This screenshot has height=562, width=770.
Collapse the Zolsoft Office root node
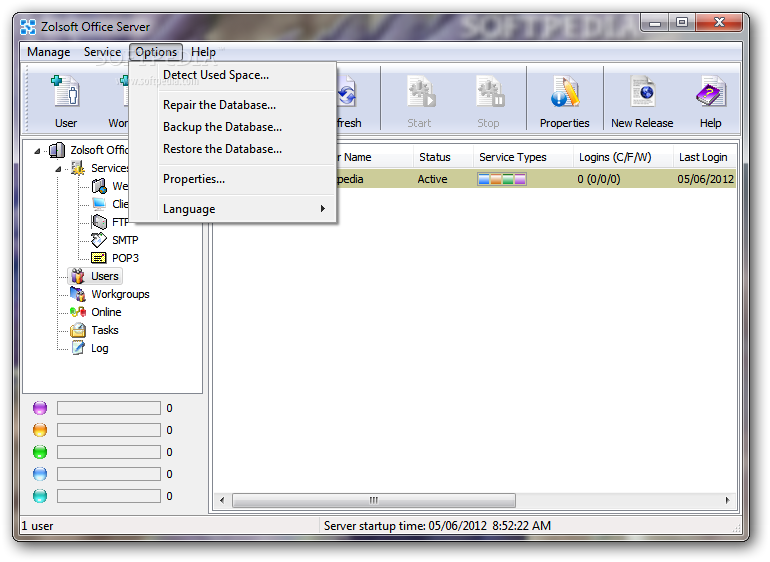point(37,151)
